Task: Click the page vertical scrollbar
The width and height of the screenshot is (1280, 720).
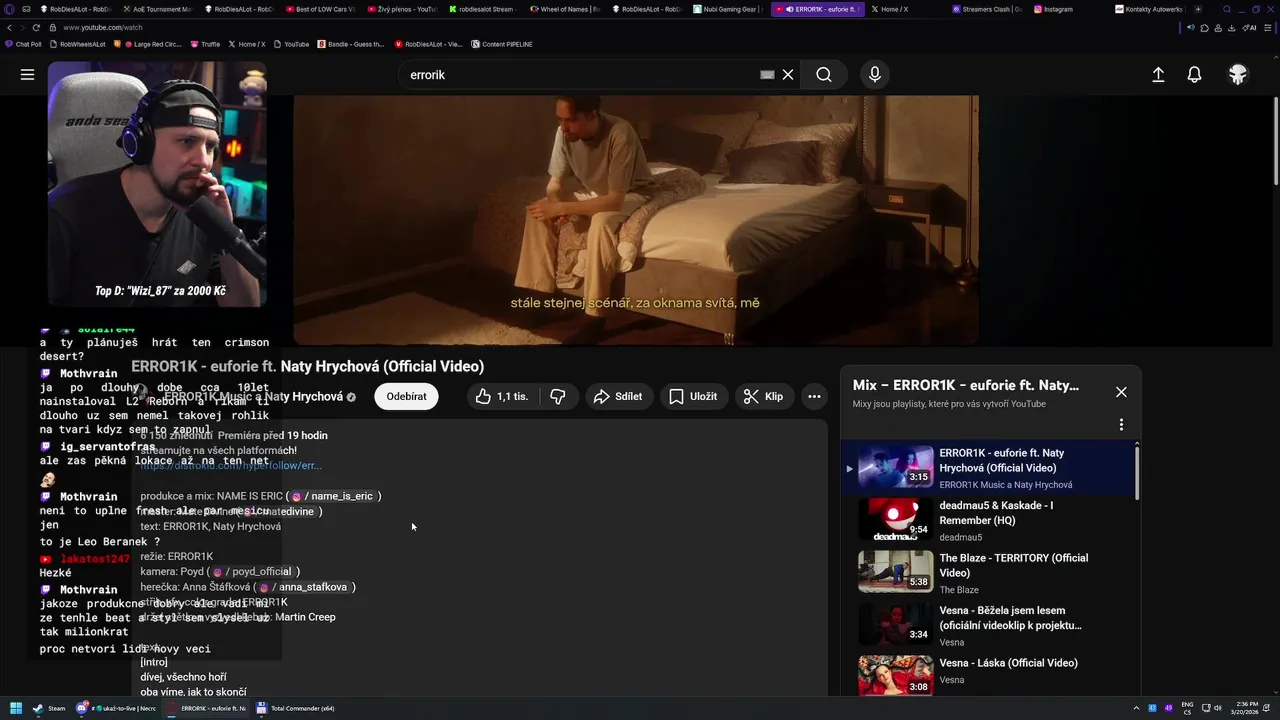Action: 1275,140
